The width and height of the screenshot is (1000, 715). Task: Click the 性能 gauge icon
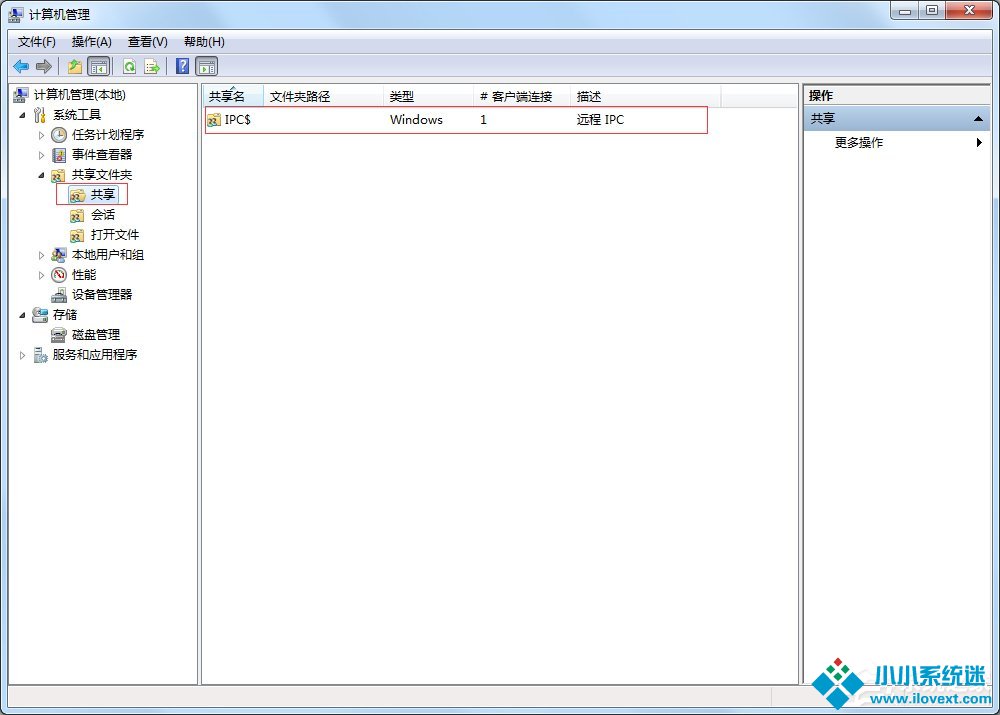coord(59,275)
